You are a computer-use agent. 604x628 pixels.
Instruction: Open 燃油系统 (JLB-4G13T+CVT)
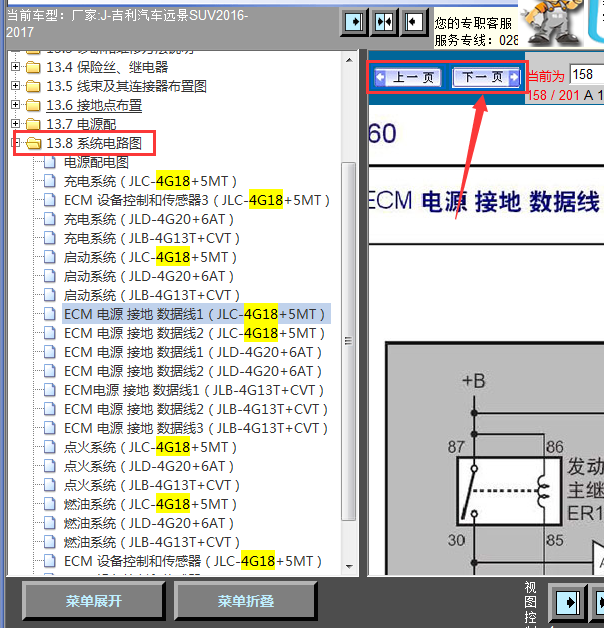click(x=152, y=542)
